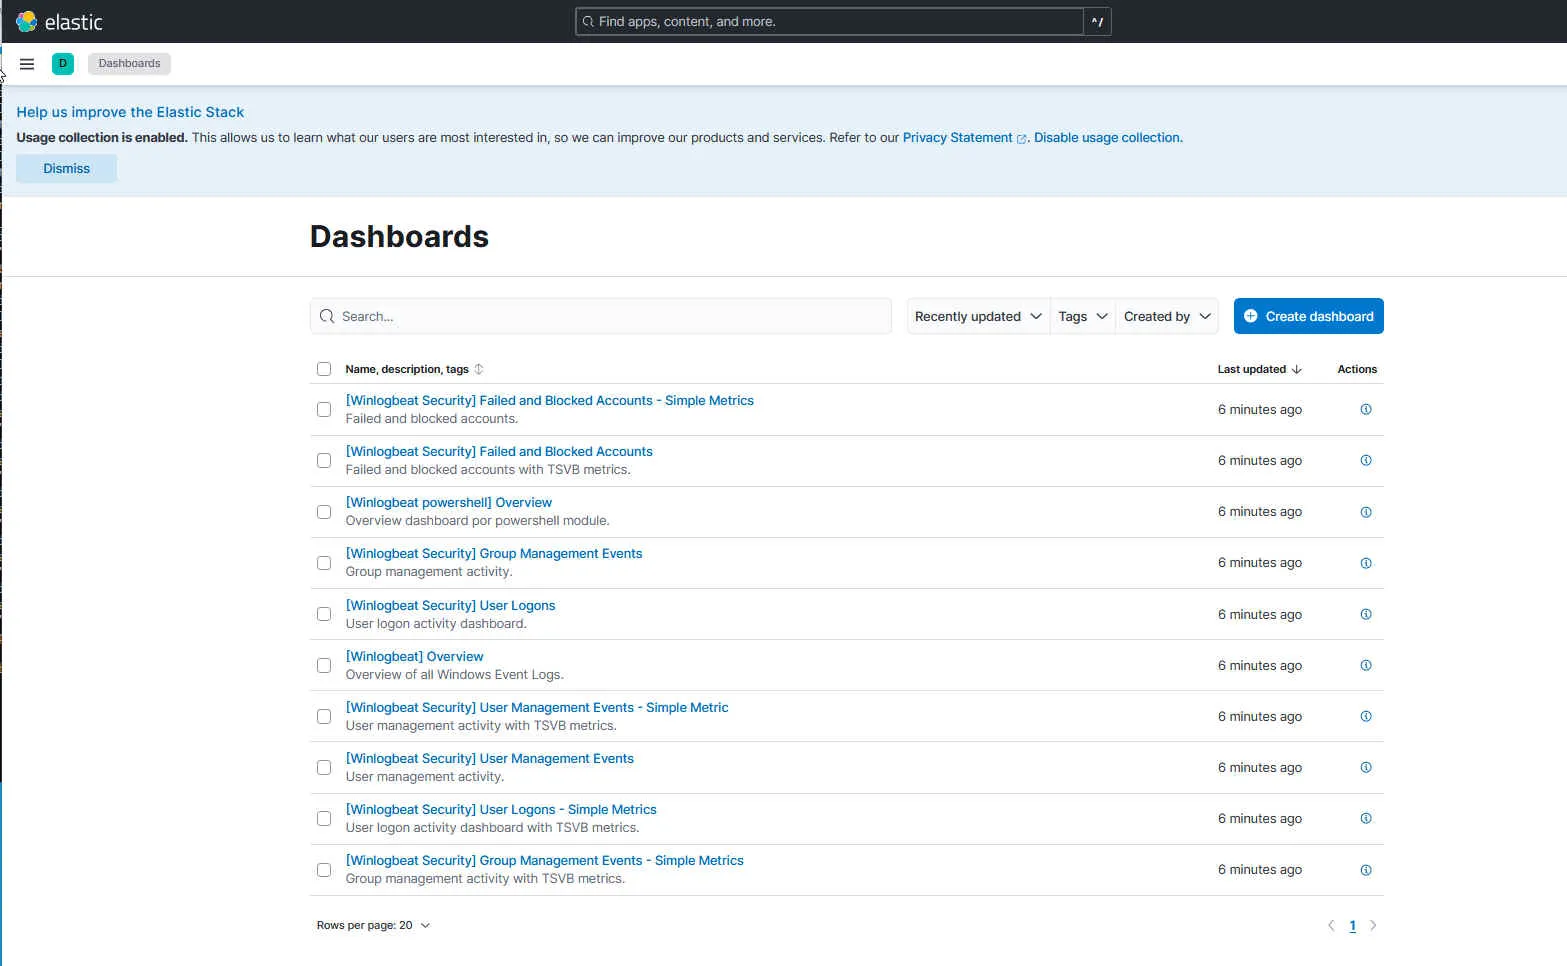Image resolution: width=1567 pixels, height=966 pixels.
Task: Click the sort icon beside Name, description, tags
Action: 479,369
